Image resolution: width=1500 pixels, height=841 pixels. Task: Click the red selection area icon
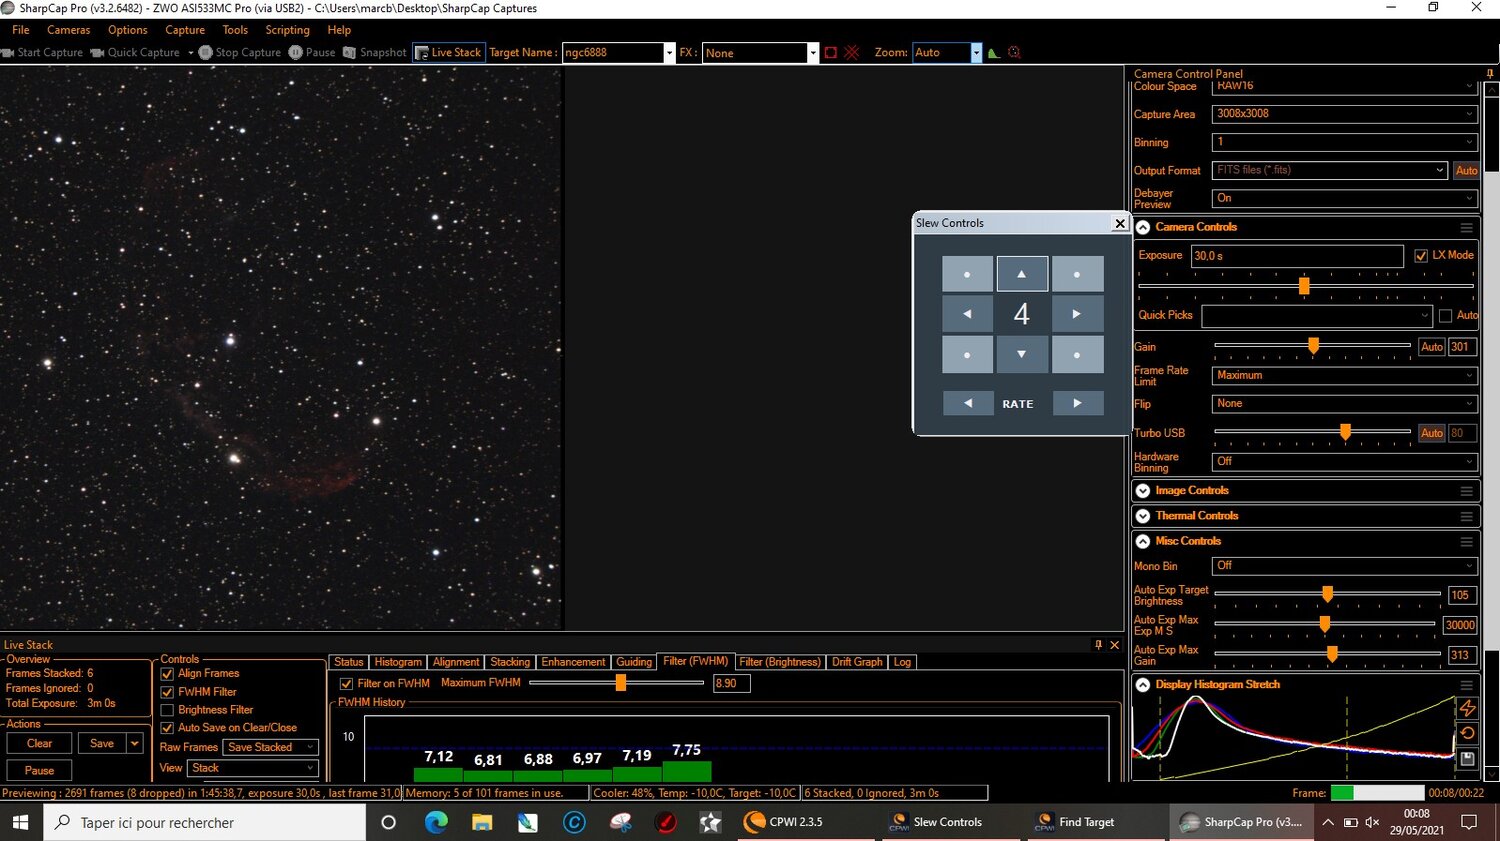click(830, 52)
